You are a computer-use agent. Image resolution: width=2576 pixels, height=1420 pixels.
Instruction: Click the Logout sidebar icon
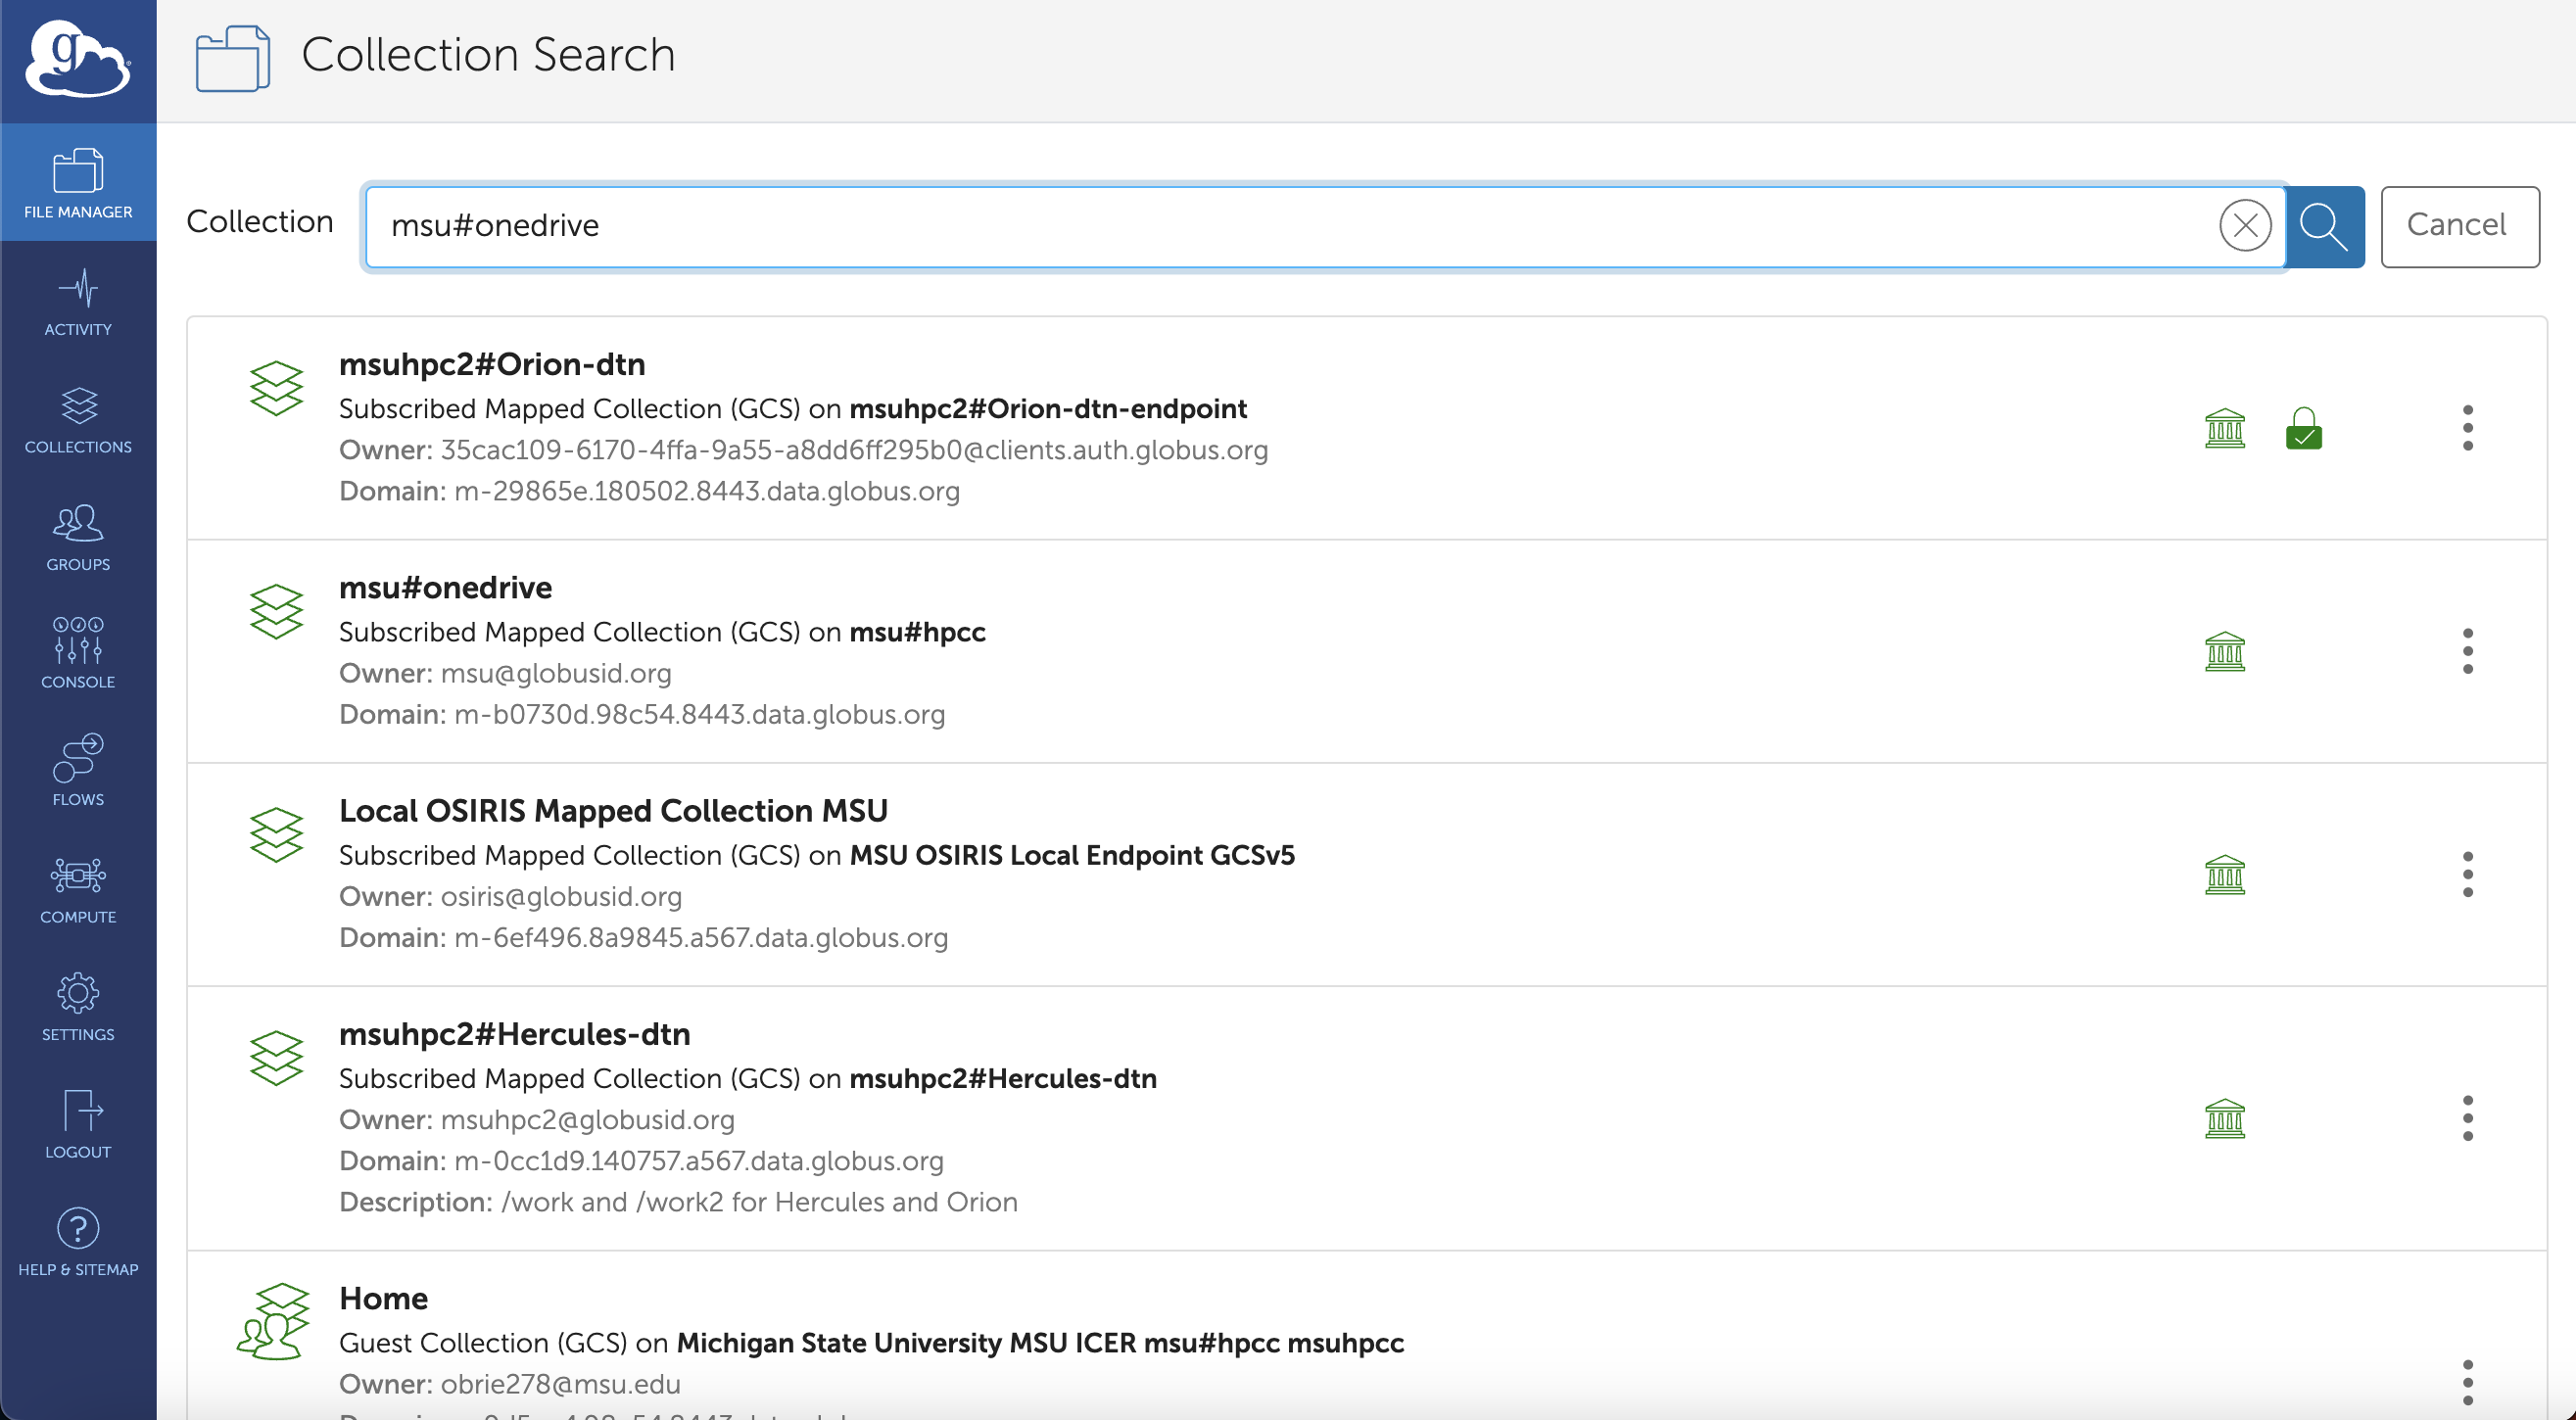pyautogui.click(x=78, y=1124)
